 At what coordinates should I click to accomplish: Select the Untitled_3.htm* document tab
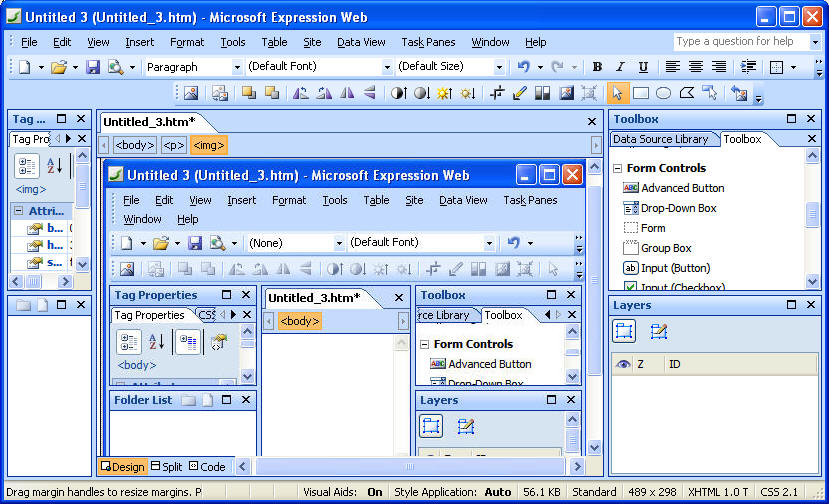point(149,122)
